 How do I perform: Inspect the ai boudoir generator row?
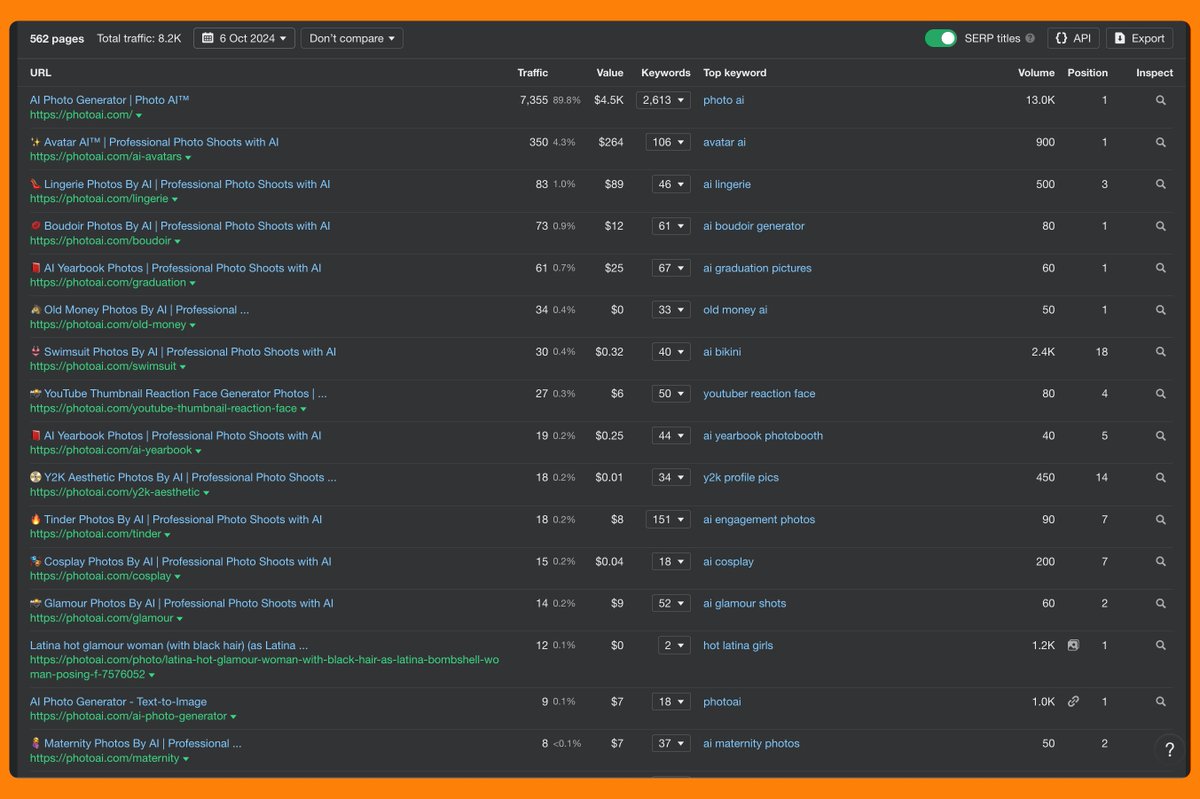coord(1160,226)
